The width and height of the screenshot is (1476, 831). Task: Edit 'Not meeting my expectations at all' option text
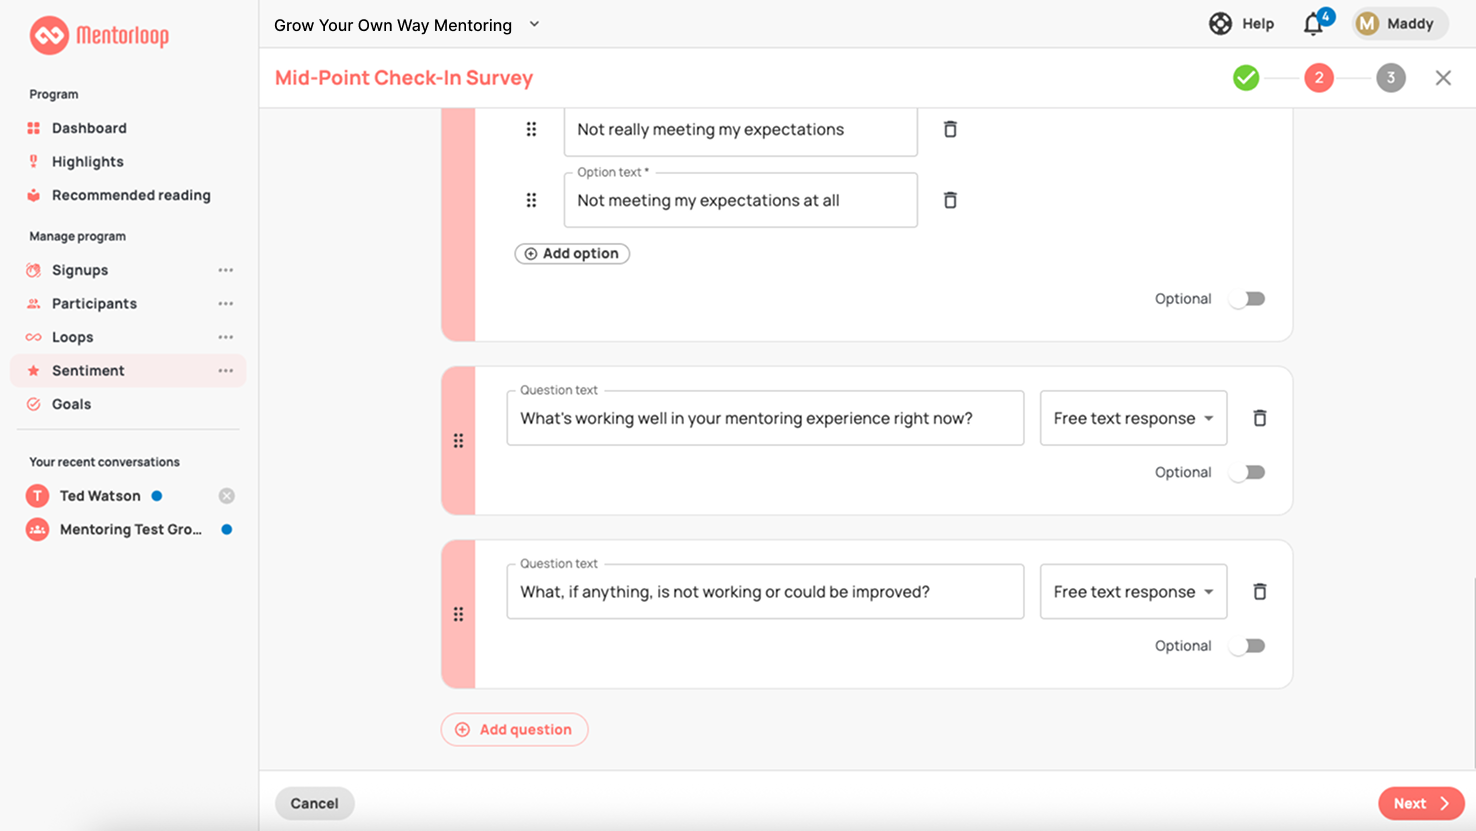coord(740,200)
